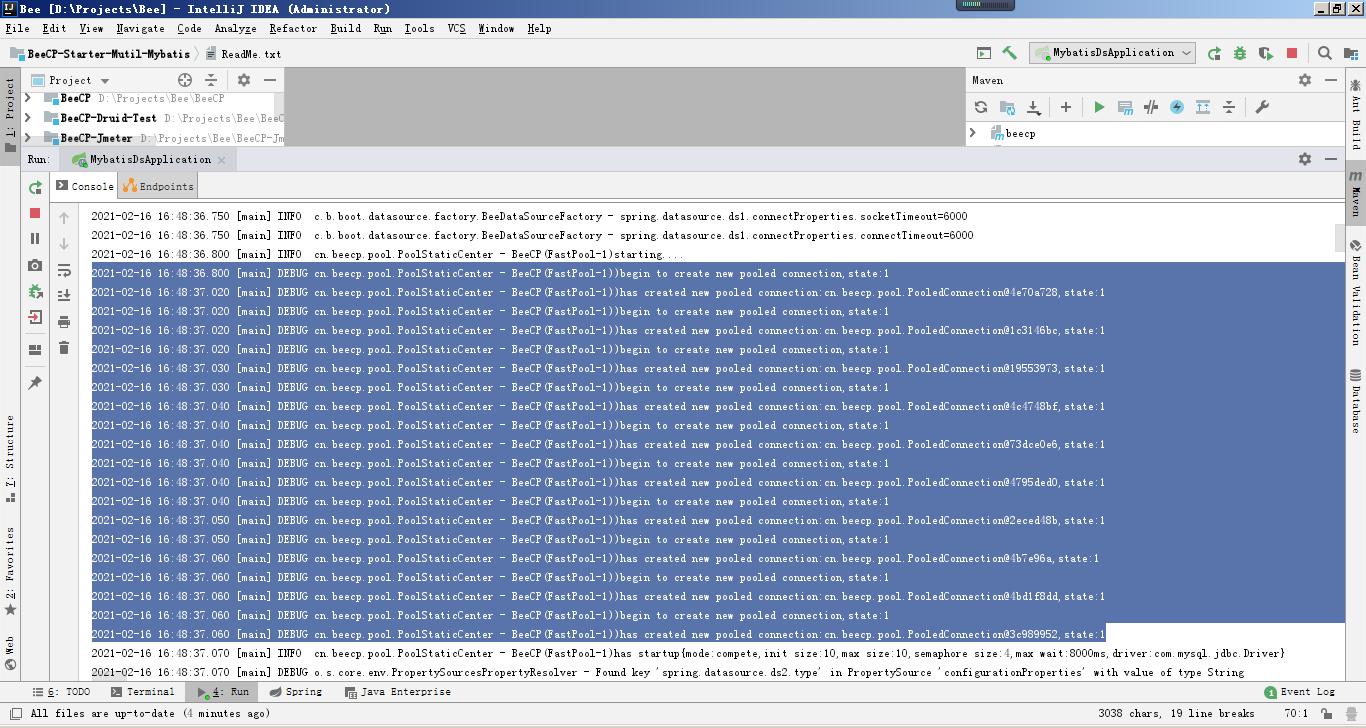Viewport: 1366px width, 728px height.
Task: Expand the BeeCP-Jmeter project folder
Action: coord(28,138)
